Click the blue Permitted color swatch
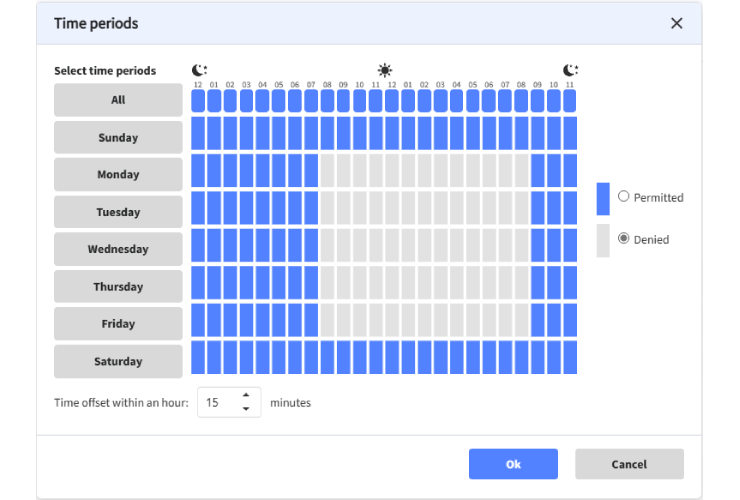 [603, 198]
